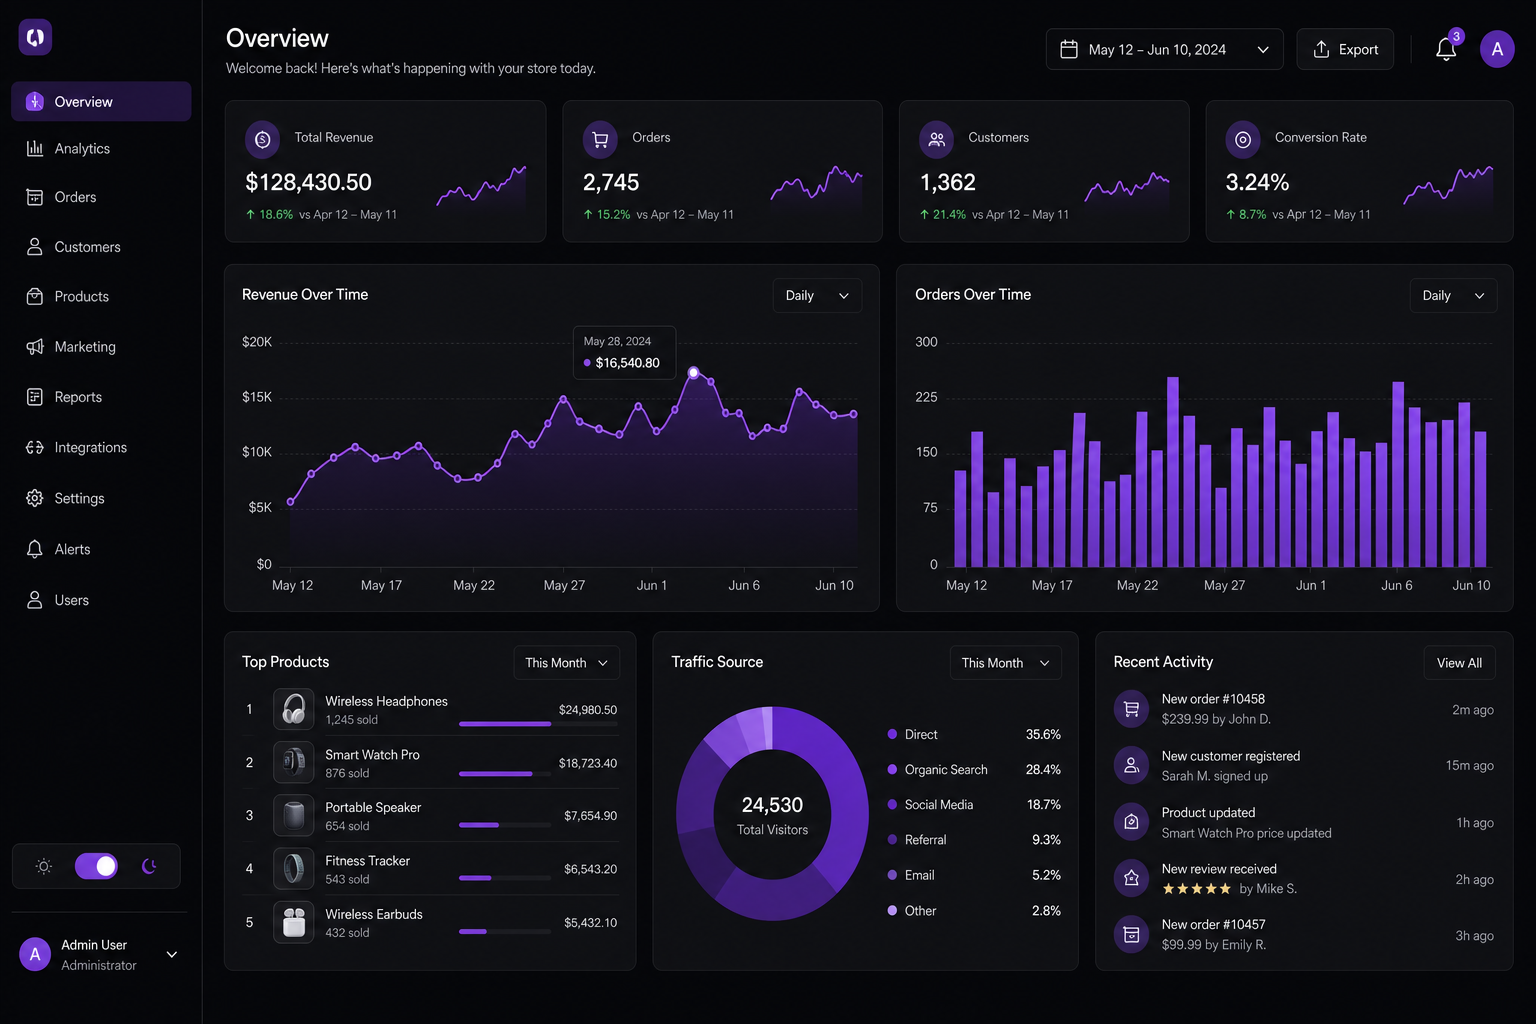Click the New order #10458 cart icon

tap(1131, 709)
